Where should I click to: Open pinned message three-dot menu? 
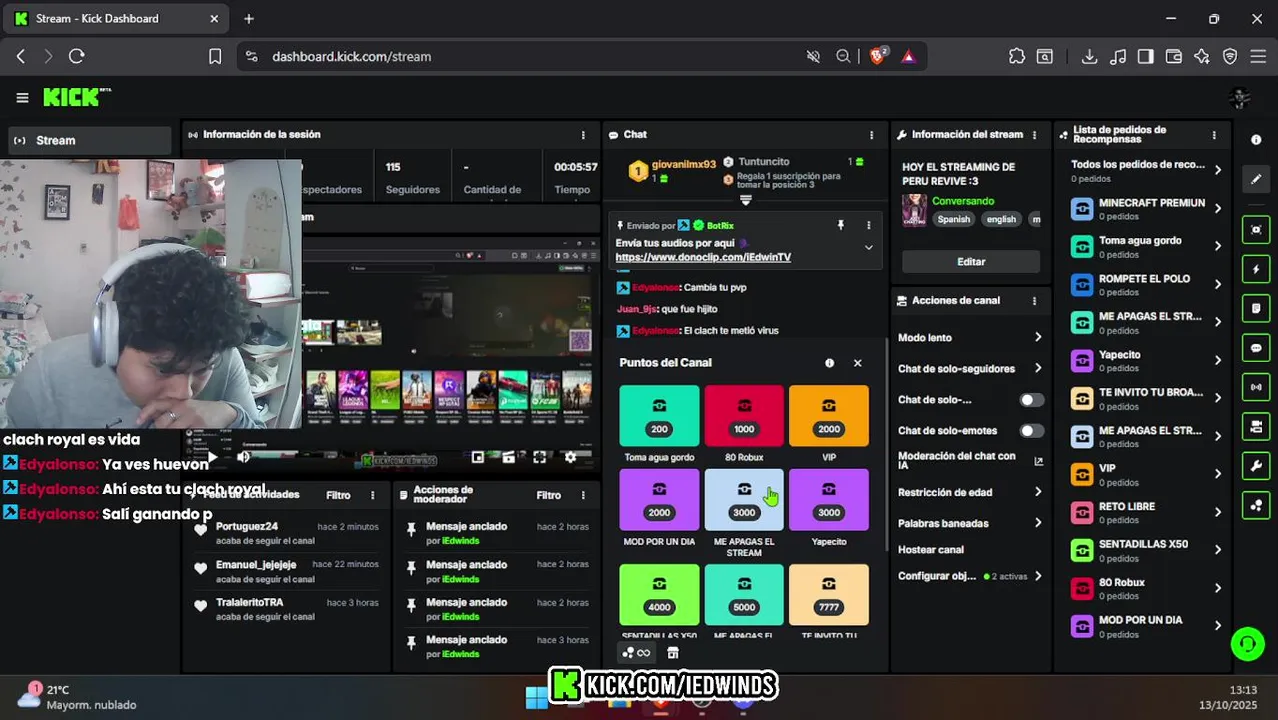click(x=868, y=226)
